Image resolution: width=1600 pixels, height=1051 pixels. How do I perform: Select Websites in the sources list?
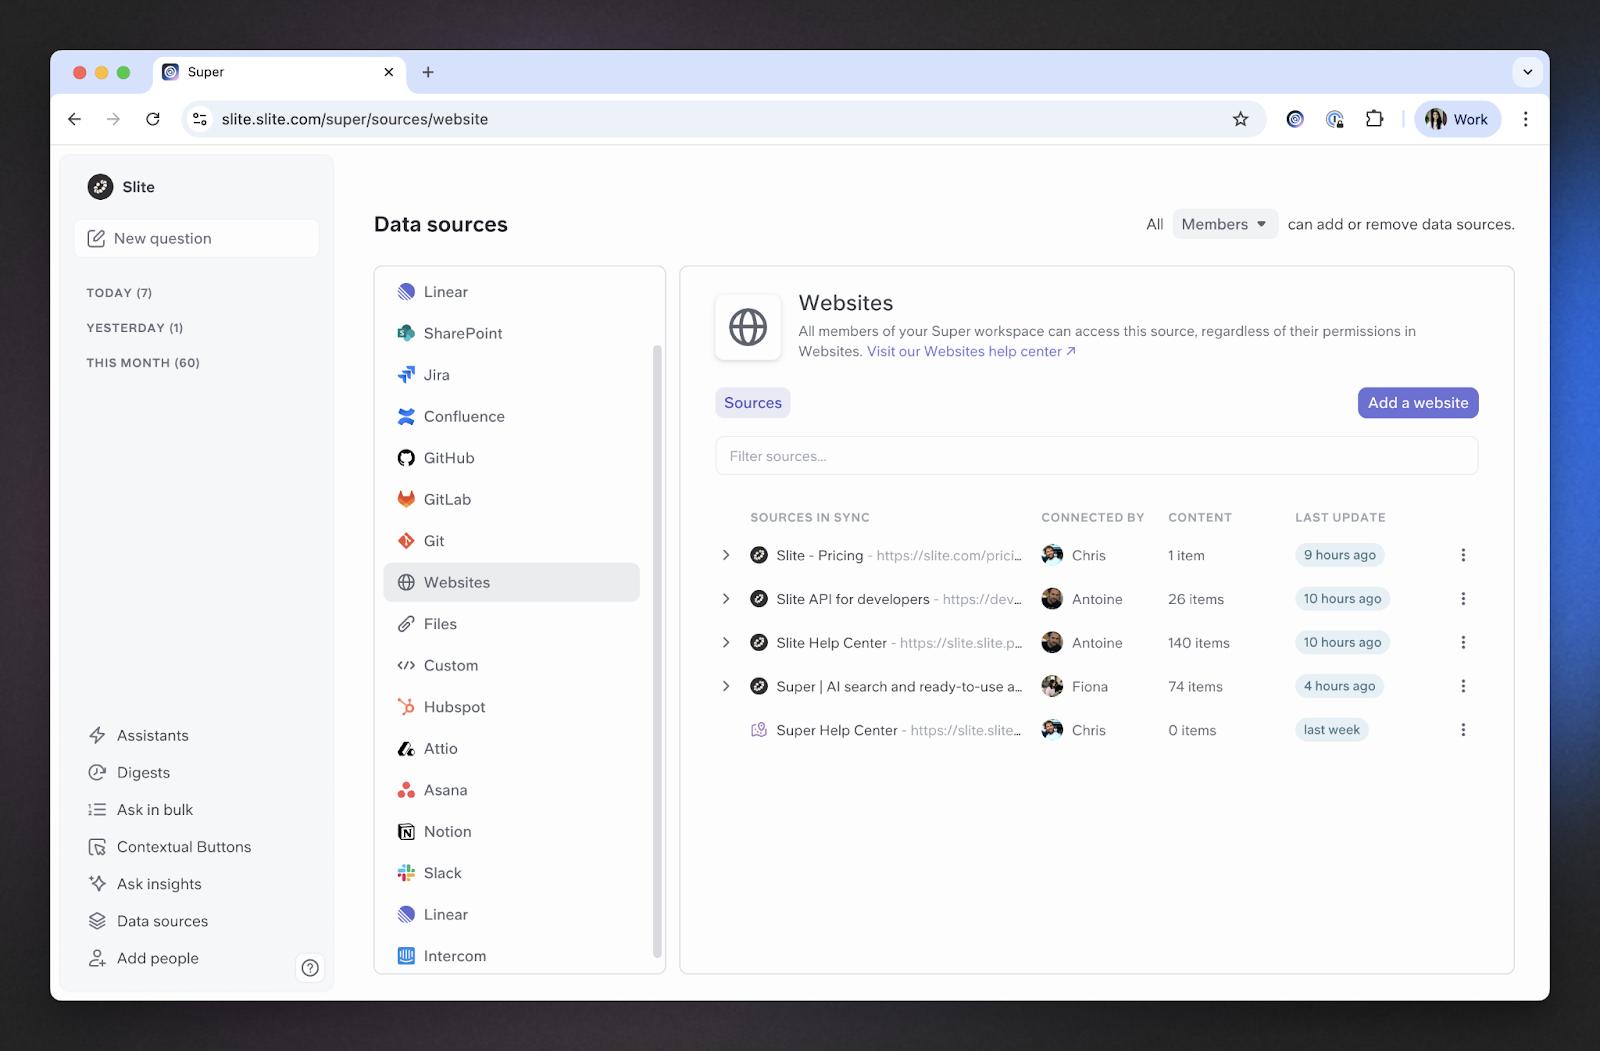point(511,582)
